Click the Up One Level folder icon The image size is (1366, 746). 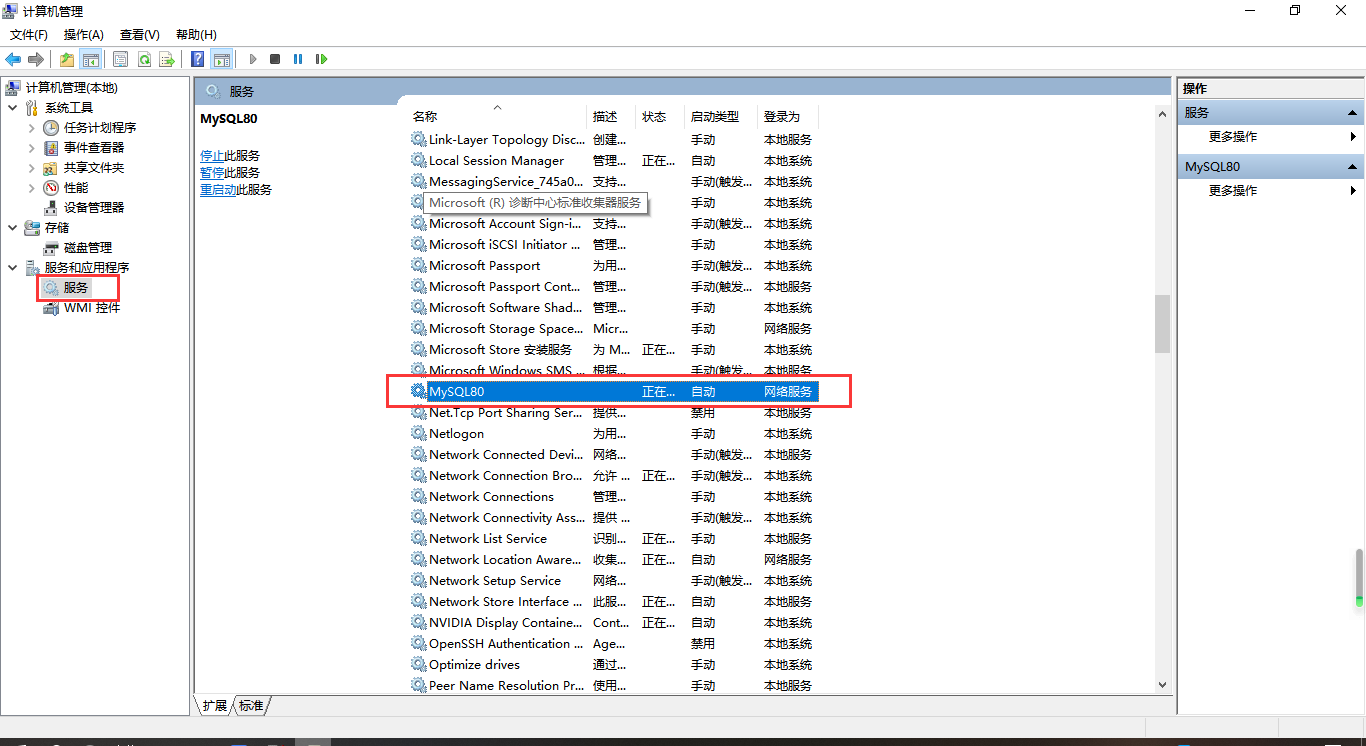pyautogui.click(x=67, y=59)
